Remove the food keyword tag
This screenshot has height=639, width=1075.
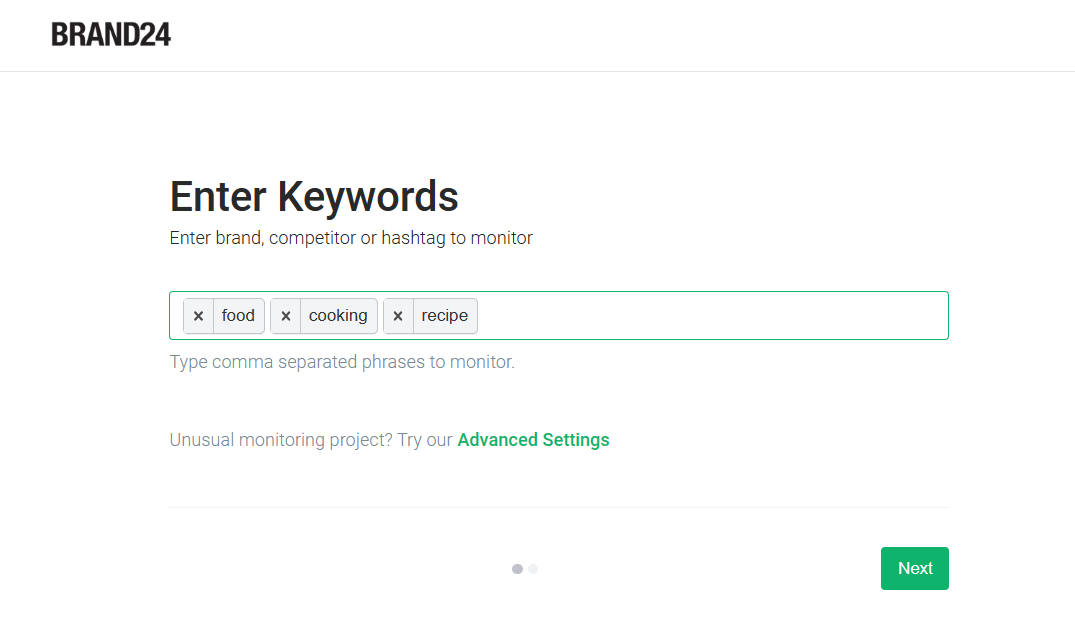(x=198, y=316)
